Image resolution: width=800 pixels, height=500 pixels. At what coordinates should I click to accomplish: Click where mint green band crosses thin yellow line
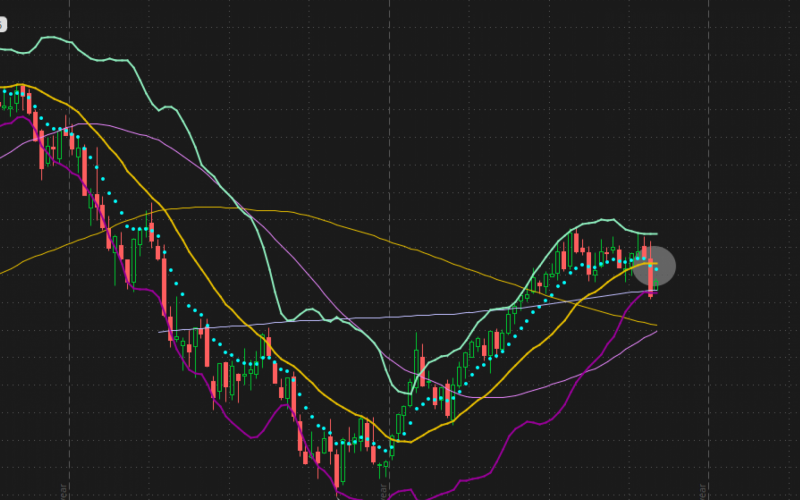(240, 209)
